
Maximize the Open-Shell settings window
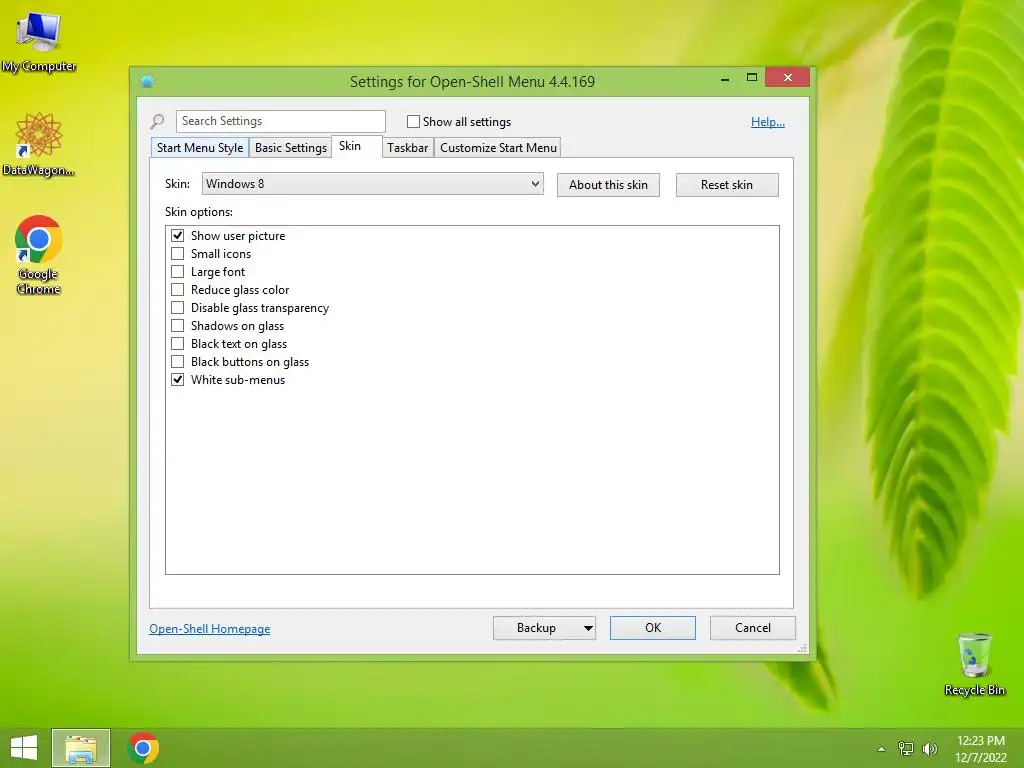click(x=752, y=78)
